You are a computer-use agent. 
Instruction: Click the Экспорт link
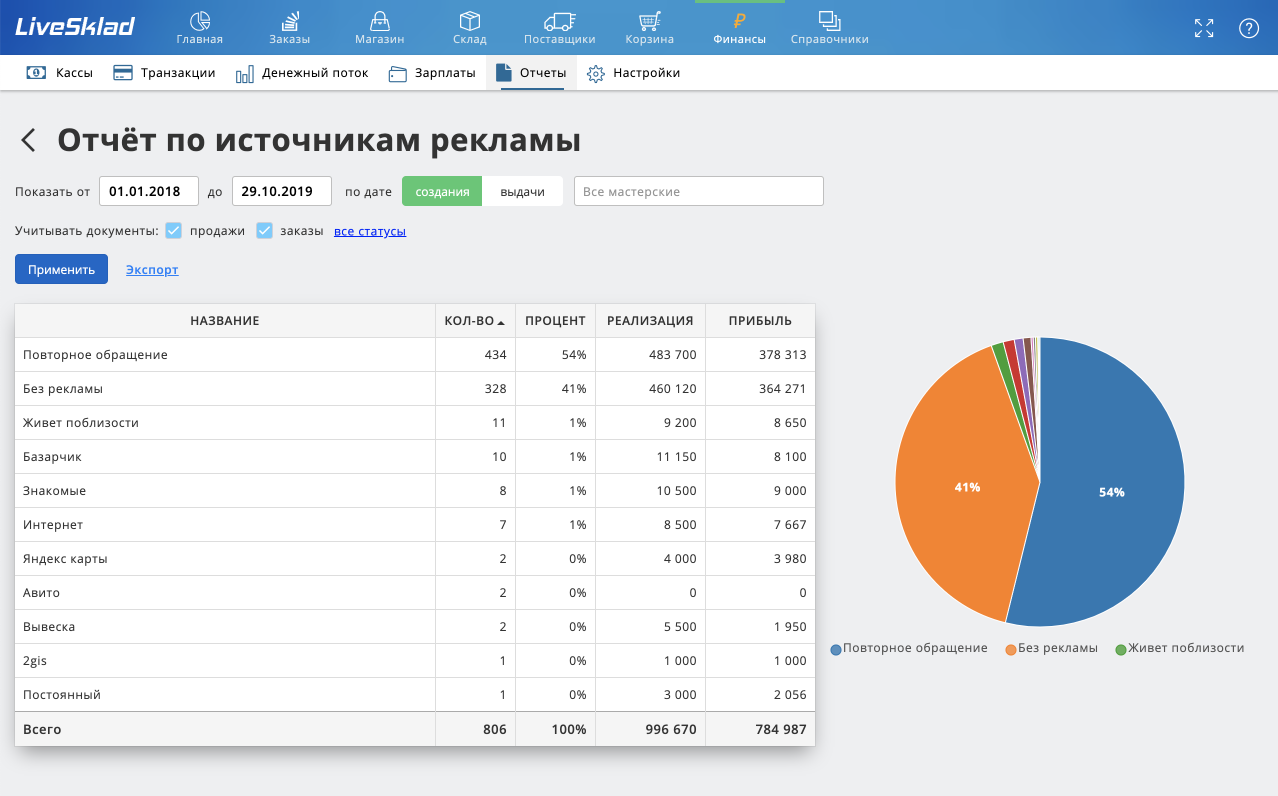tap(152, 270)
